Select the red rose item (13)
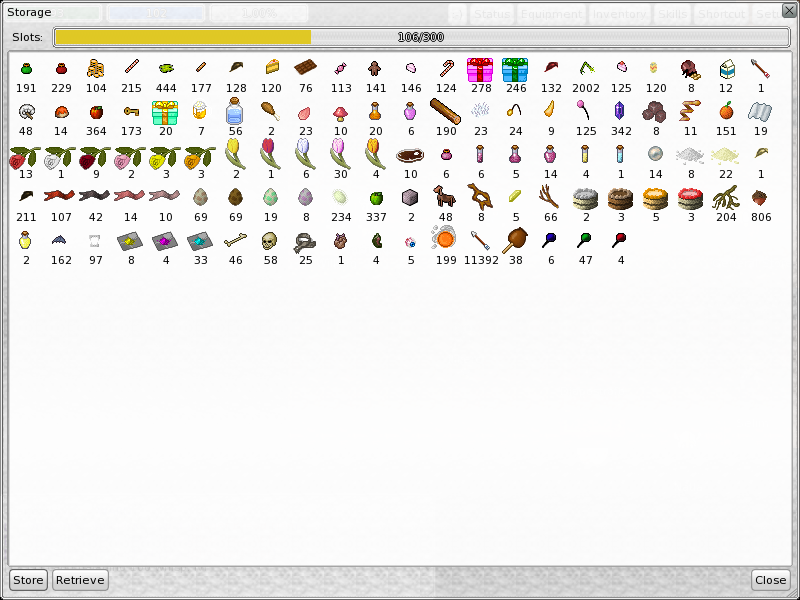 24,157
